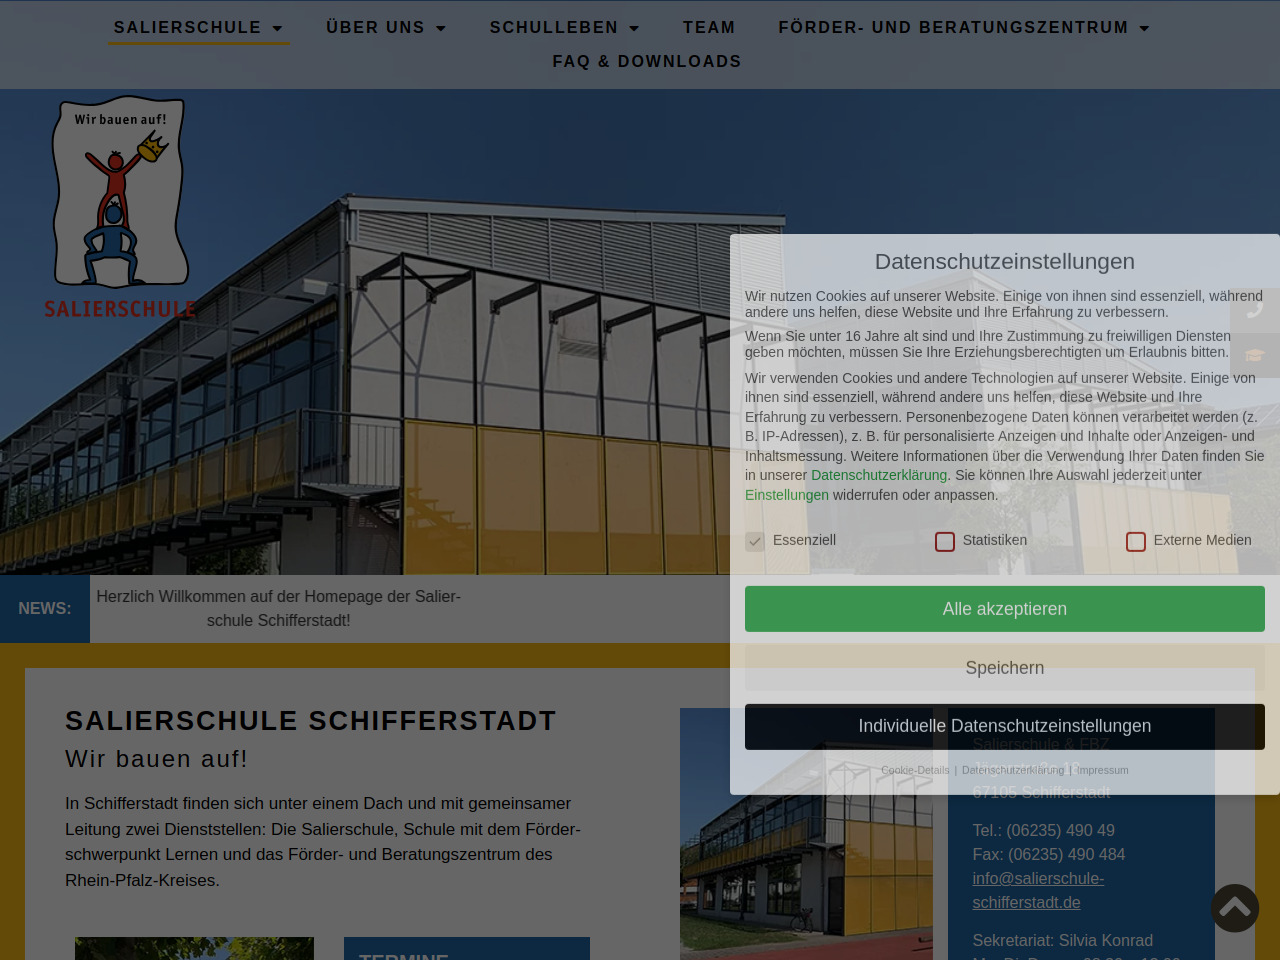The width and height of the screenshot is (1280, 960).
Task: Open Förder- und Beratungszentrum dropdown
Action: (964, 28)
